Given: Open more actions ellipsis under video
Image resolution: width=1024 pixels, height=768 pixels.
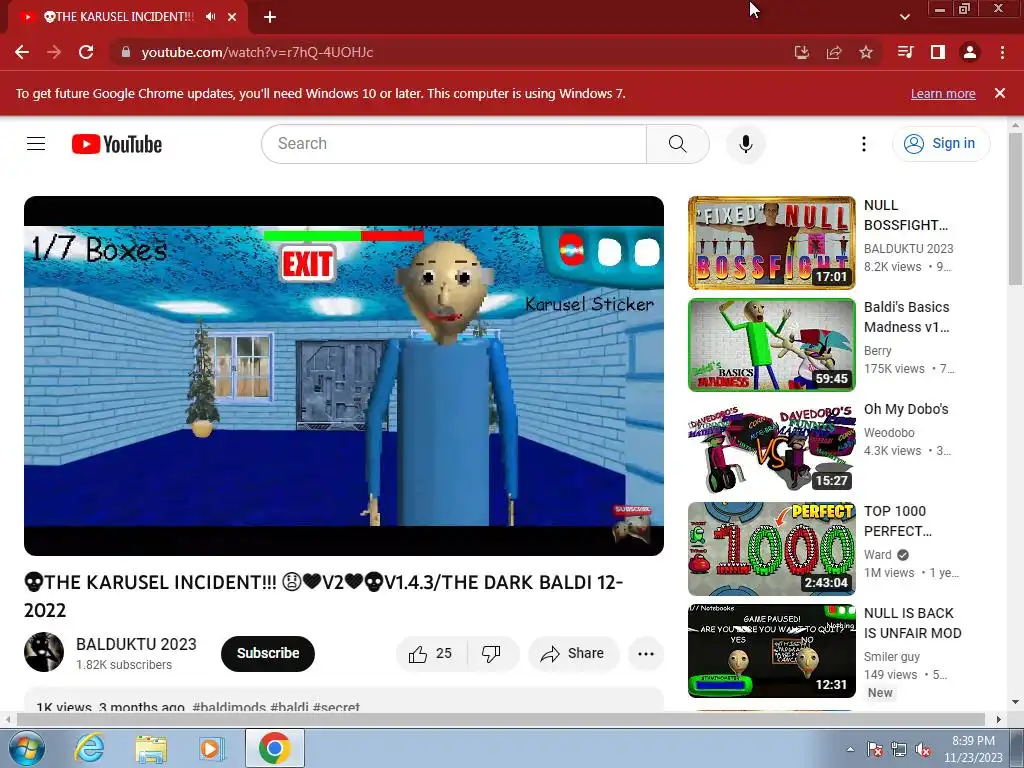Looking at the screenshot, I should coord(646,653).
